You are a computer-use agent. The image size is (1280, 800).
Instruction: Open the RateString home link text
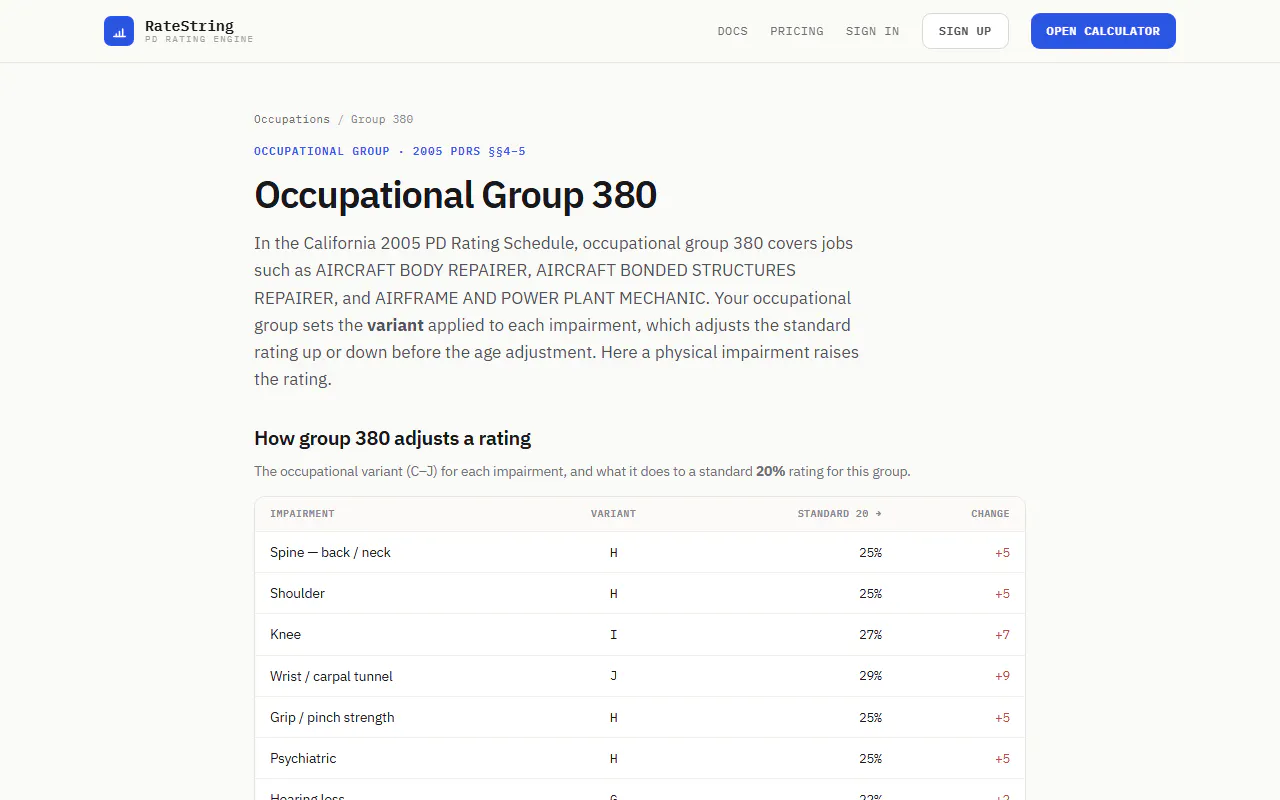(x=189, y=26)
